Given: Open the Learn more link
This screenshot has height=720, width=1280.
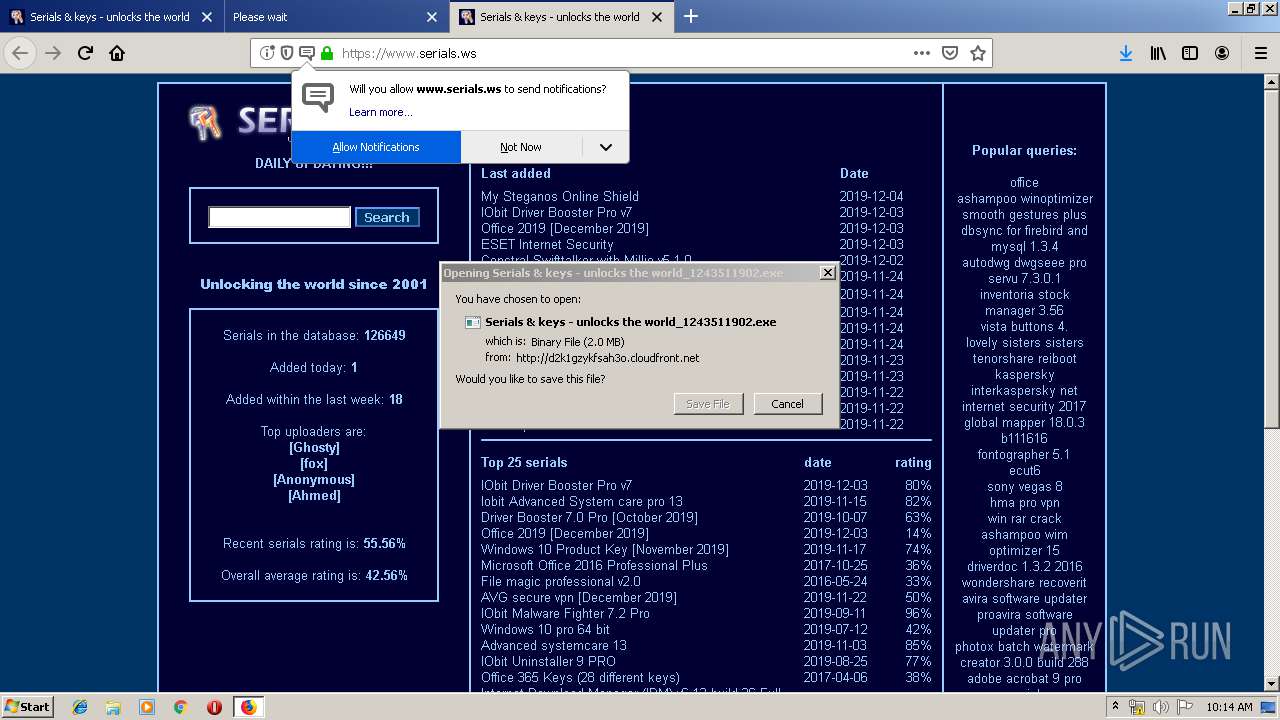Looking at the screenshot, I should pos(380,112).
